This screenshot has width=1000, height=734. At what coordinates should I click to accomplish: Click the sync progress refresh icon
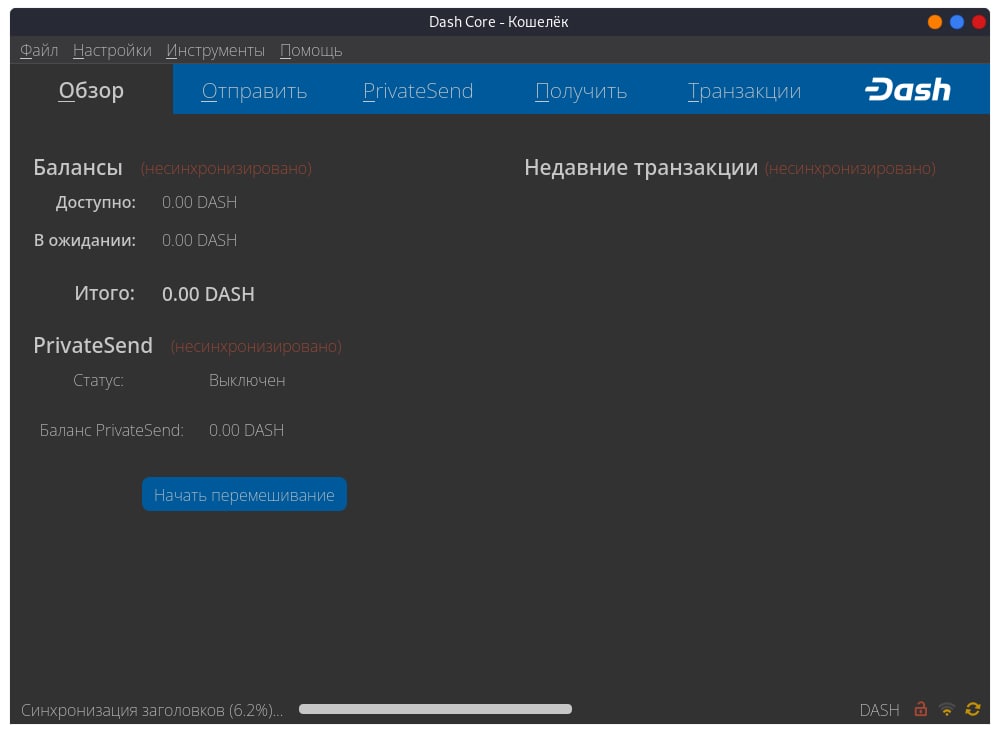[973, 708]
